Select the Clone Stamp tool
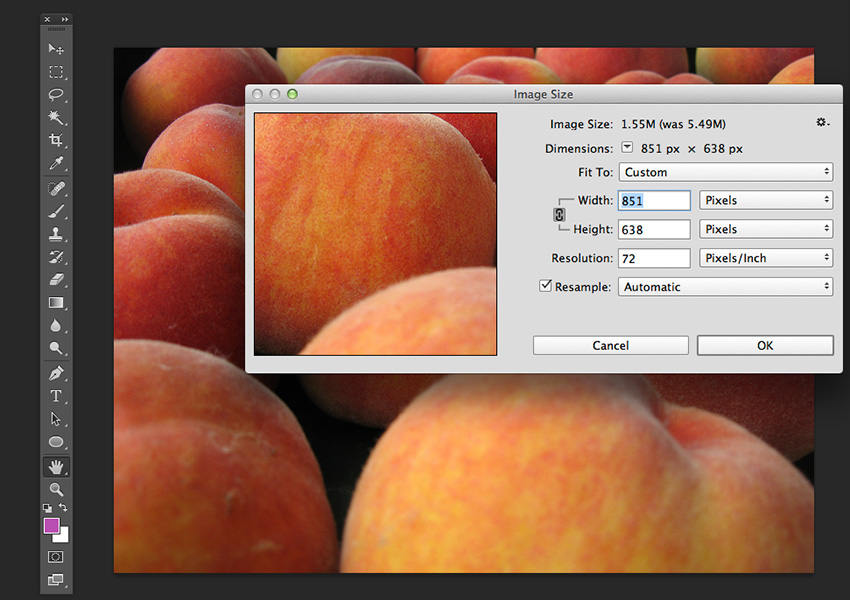Viewport: 850px width, 600px height. [x=56, y=236]
